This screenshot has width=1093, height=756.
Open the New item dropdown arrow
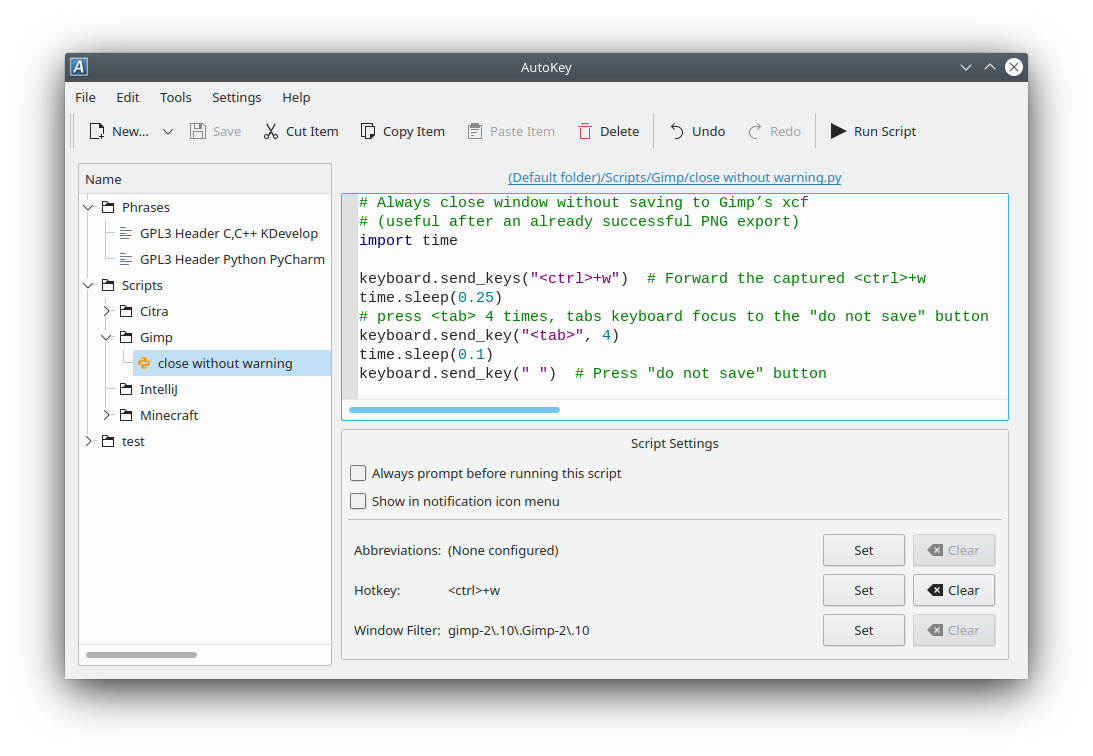pyautogui.click(x=167, y=131)
